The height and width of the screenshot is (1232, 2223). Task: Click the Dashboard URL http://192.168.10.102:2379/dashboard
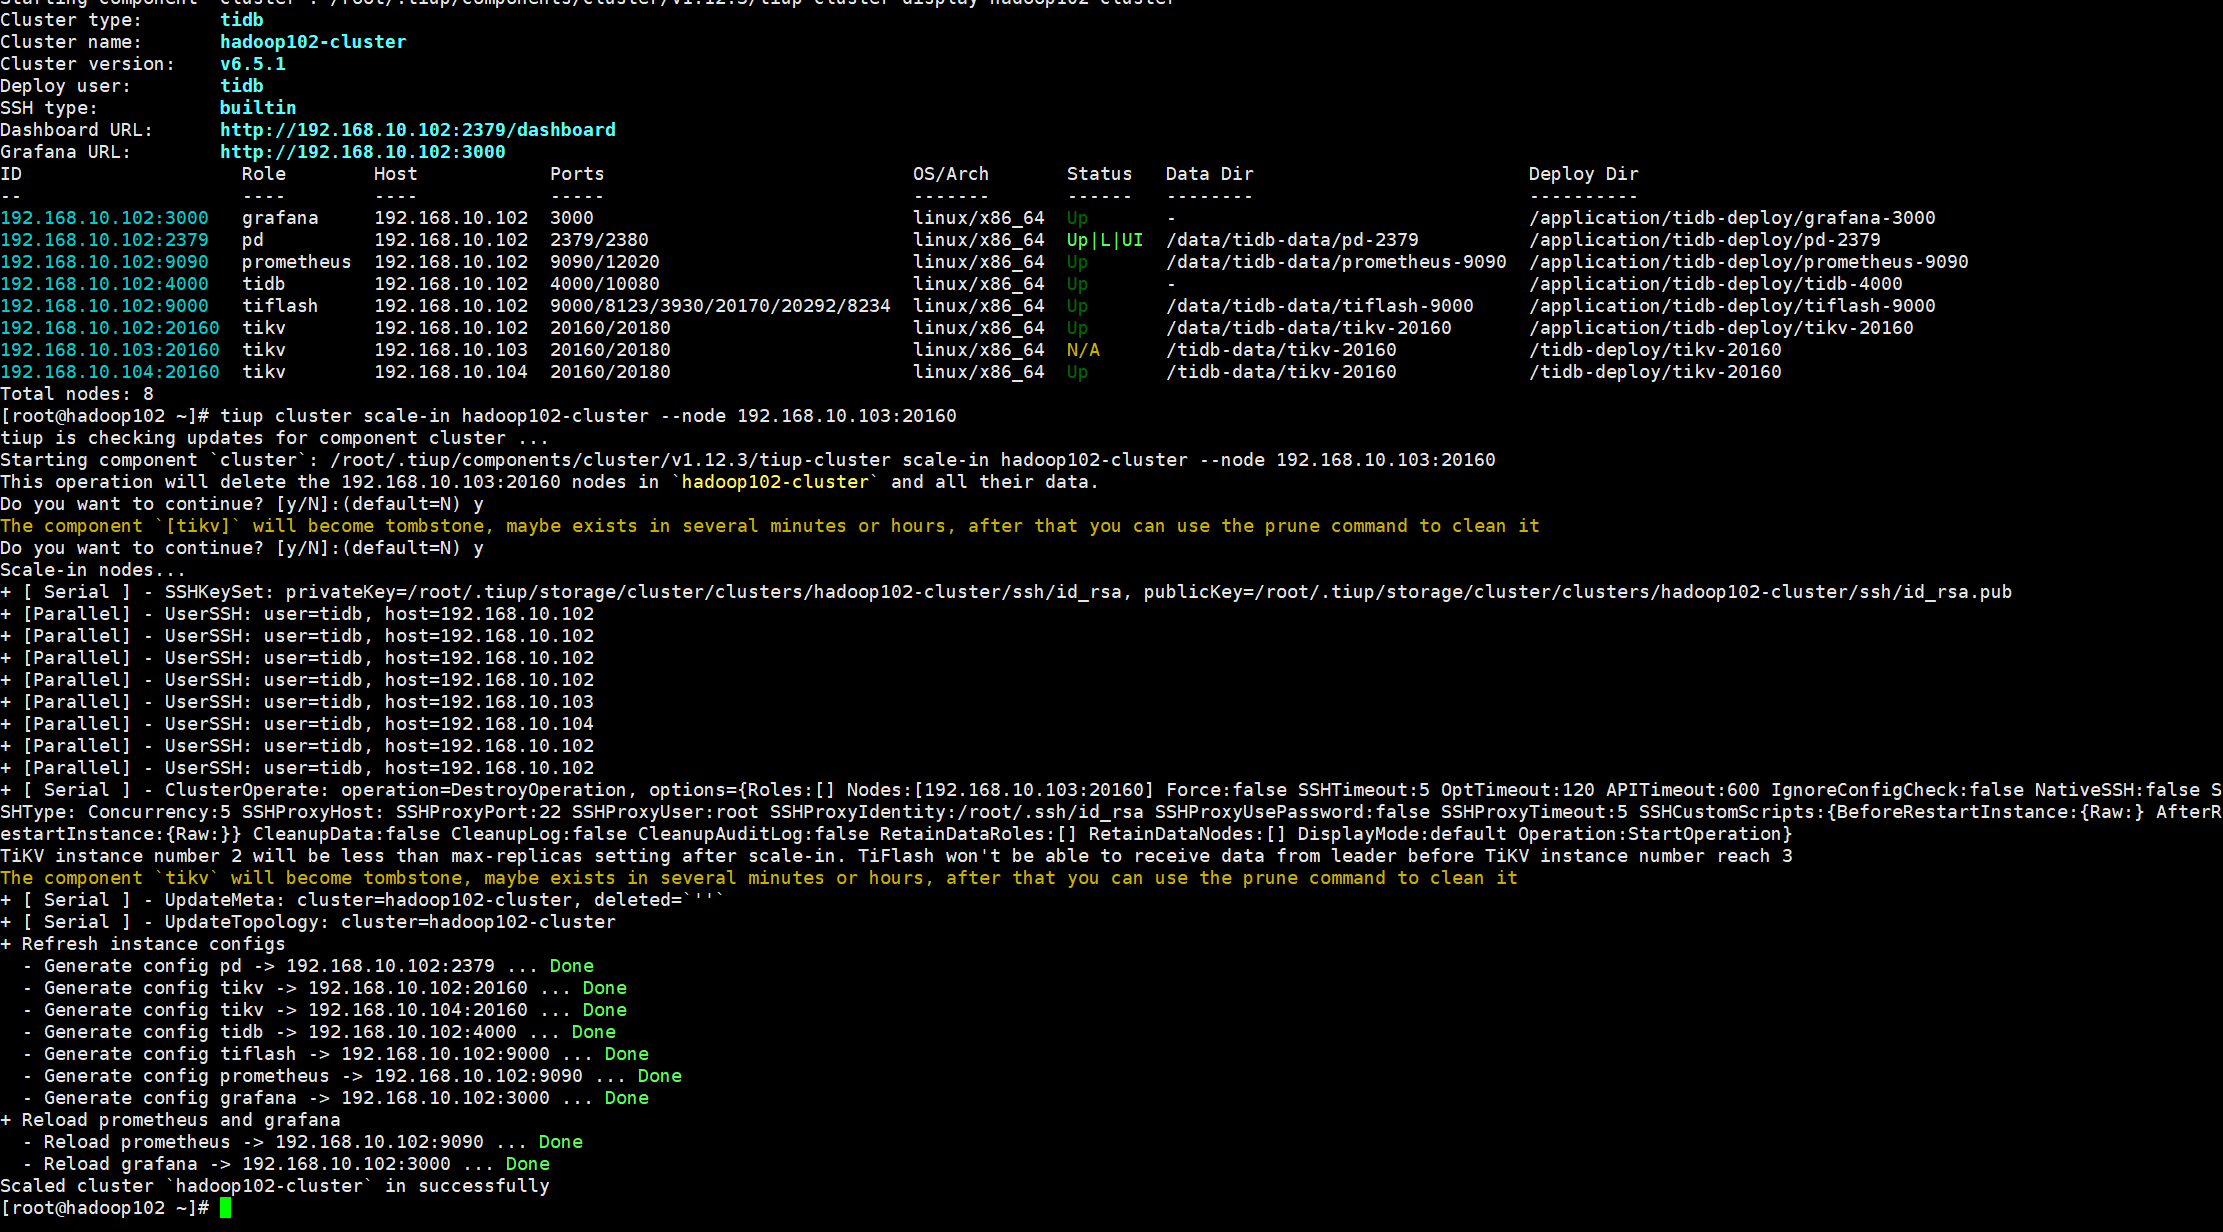pos(418,130)
